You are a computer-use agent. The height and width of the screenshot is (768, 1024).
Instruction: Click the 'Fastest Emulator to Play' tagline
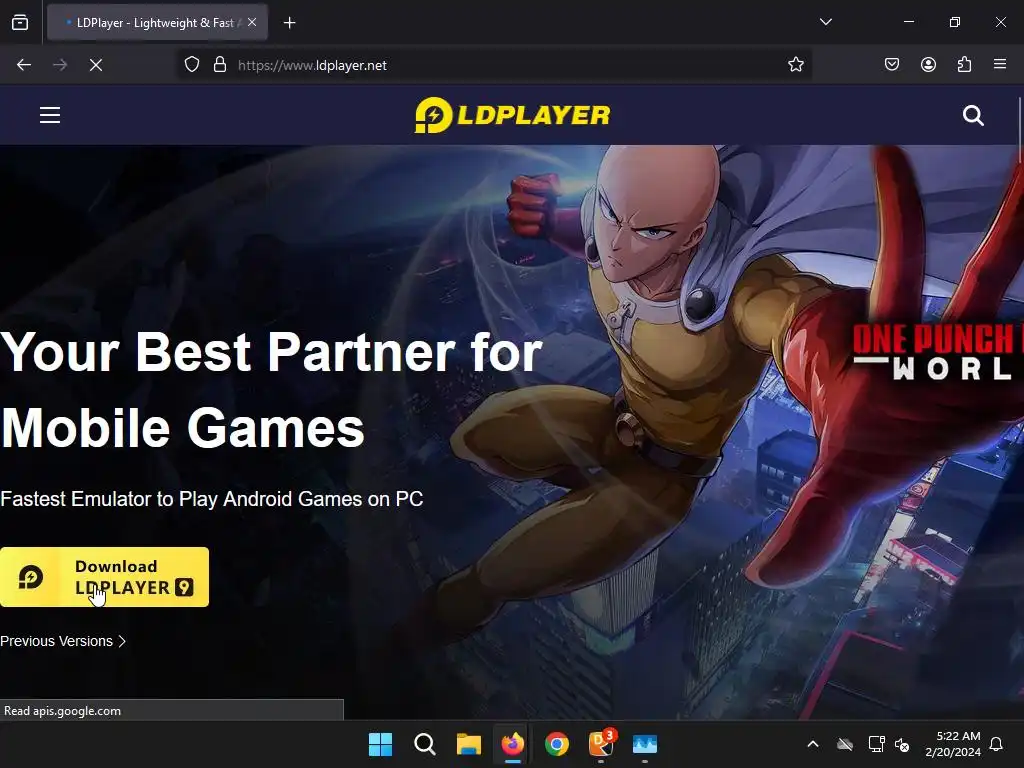pyautogui.click(x=212, y=500)
